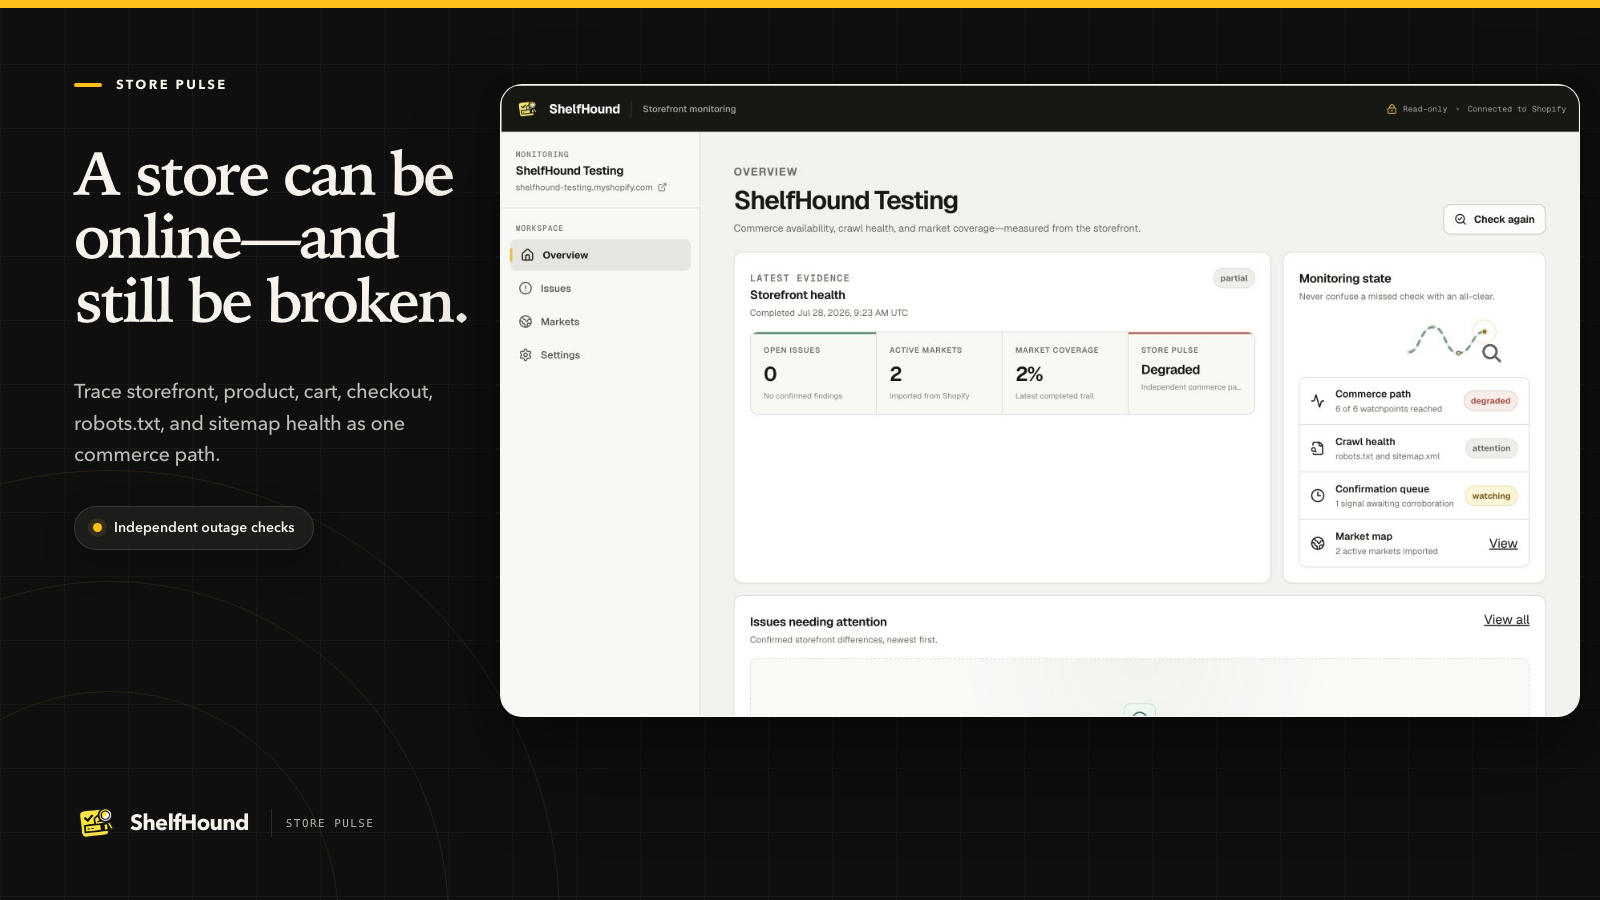The width and height of the screenshot is (1600, 900).
Task: Select the Independent outage checks pill
Action: pyautogui.click(x=194, y=528)
